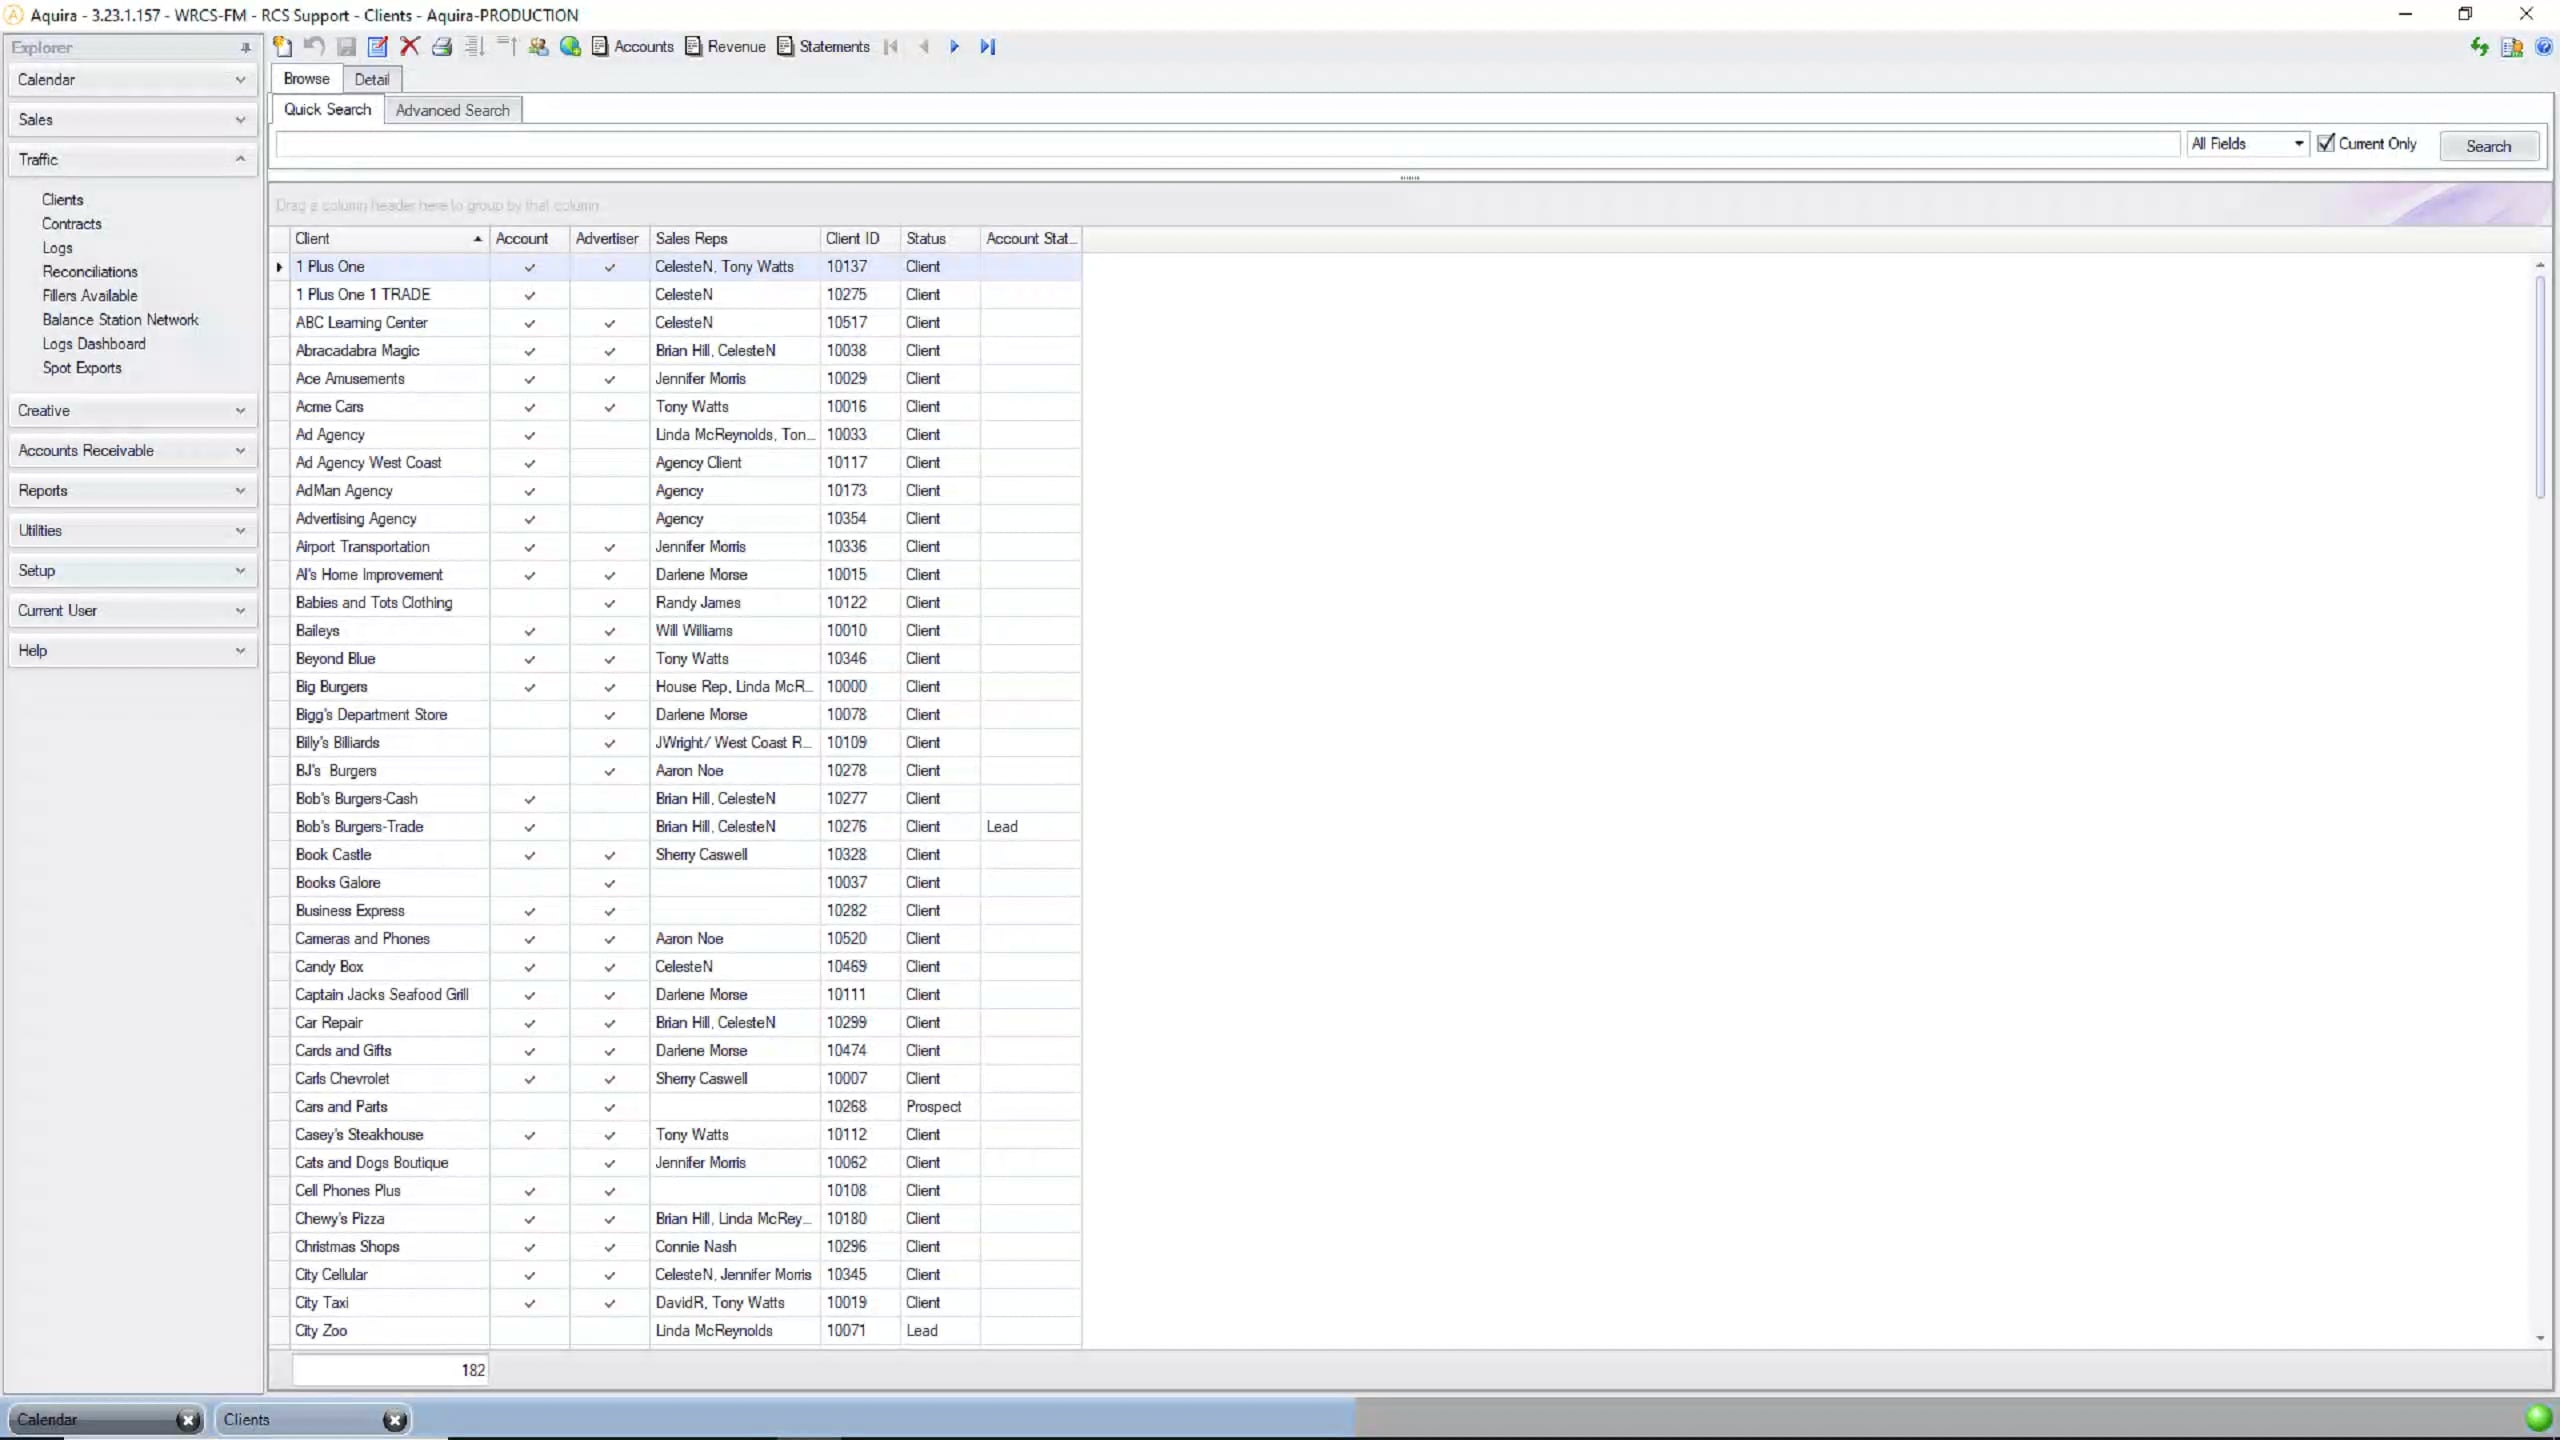This screenshot has width=2560, height=1440.
Task: Click the Help question mark icon
Action: [2544, 47]
